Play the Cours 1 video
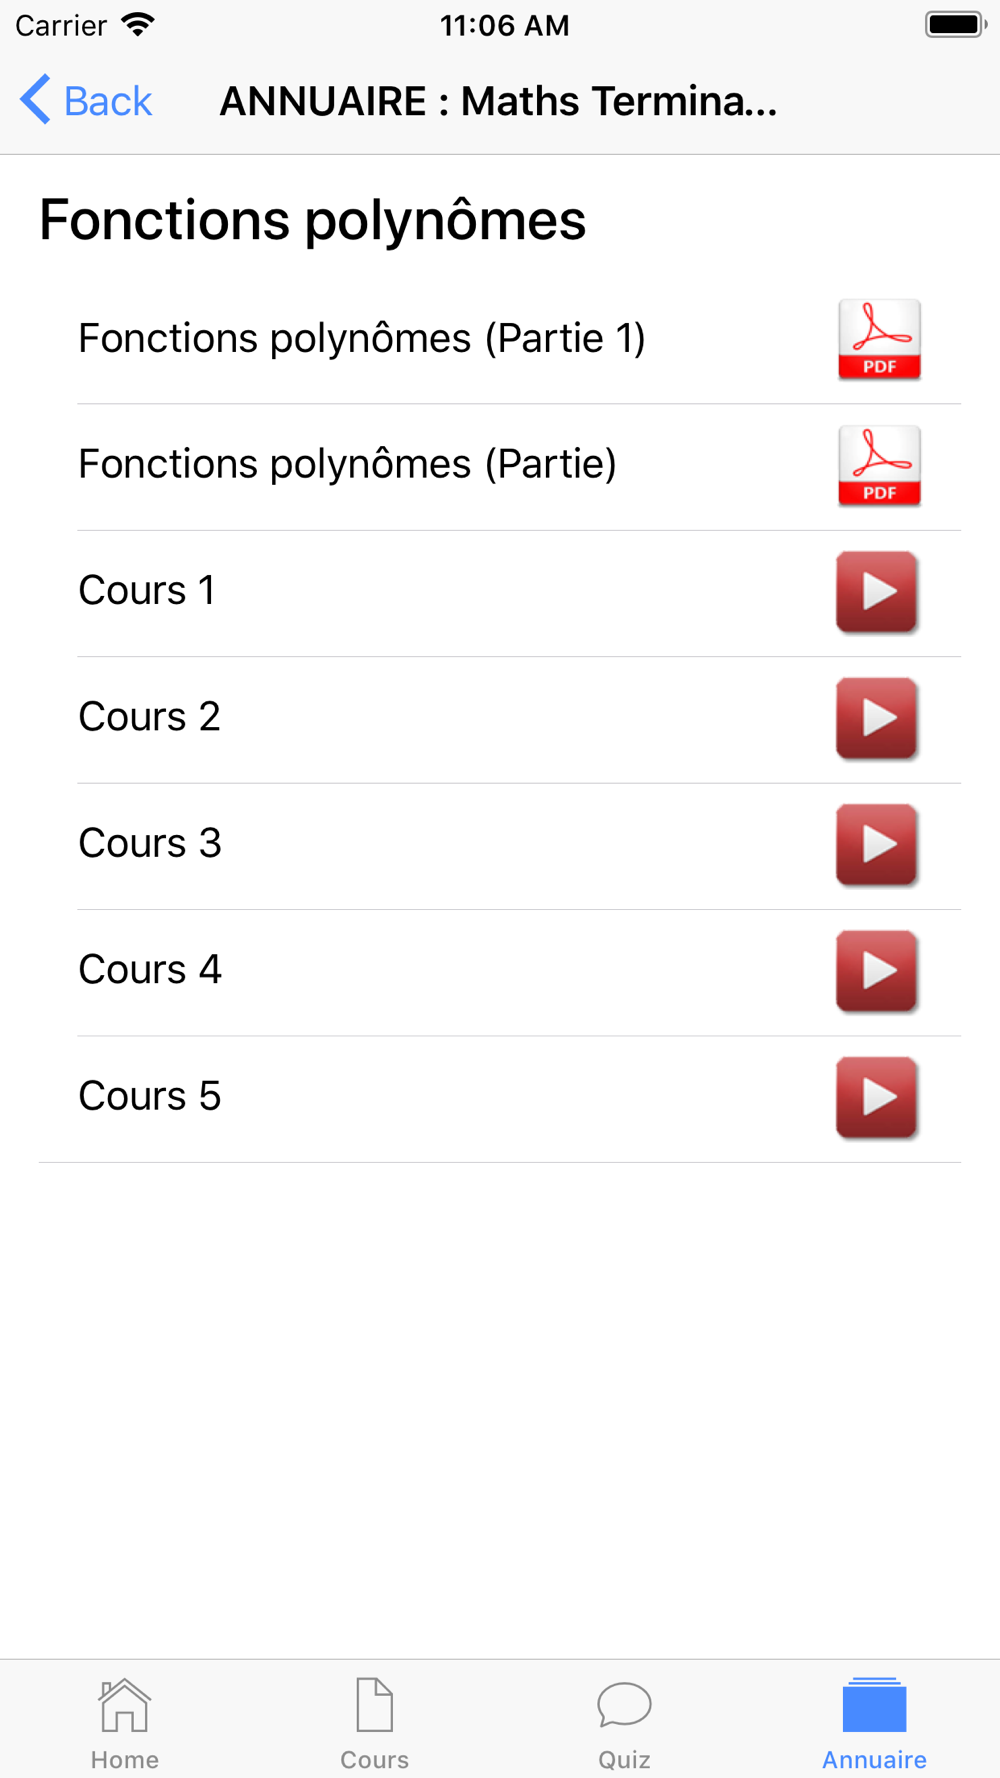Screen dimensions: 1000x1778 (877, 592)
